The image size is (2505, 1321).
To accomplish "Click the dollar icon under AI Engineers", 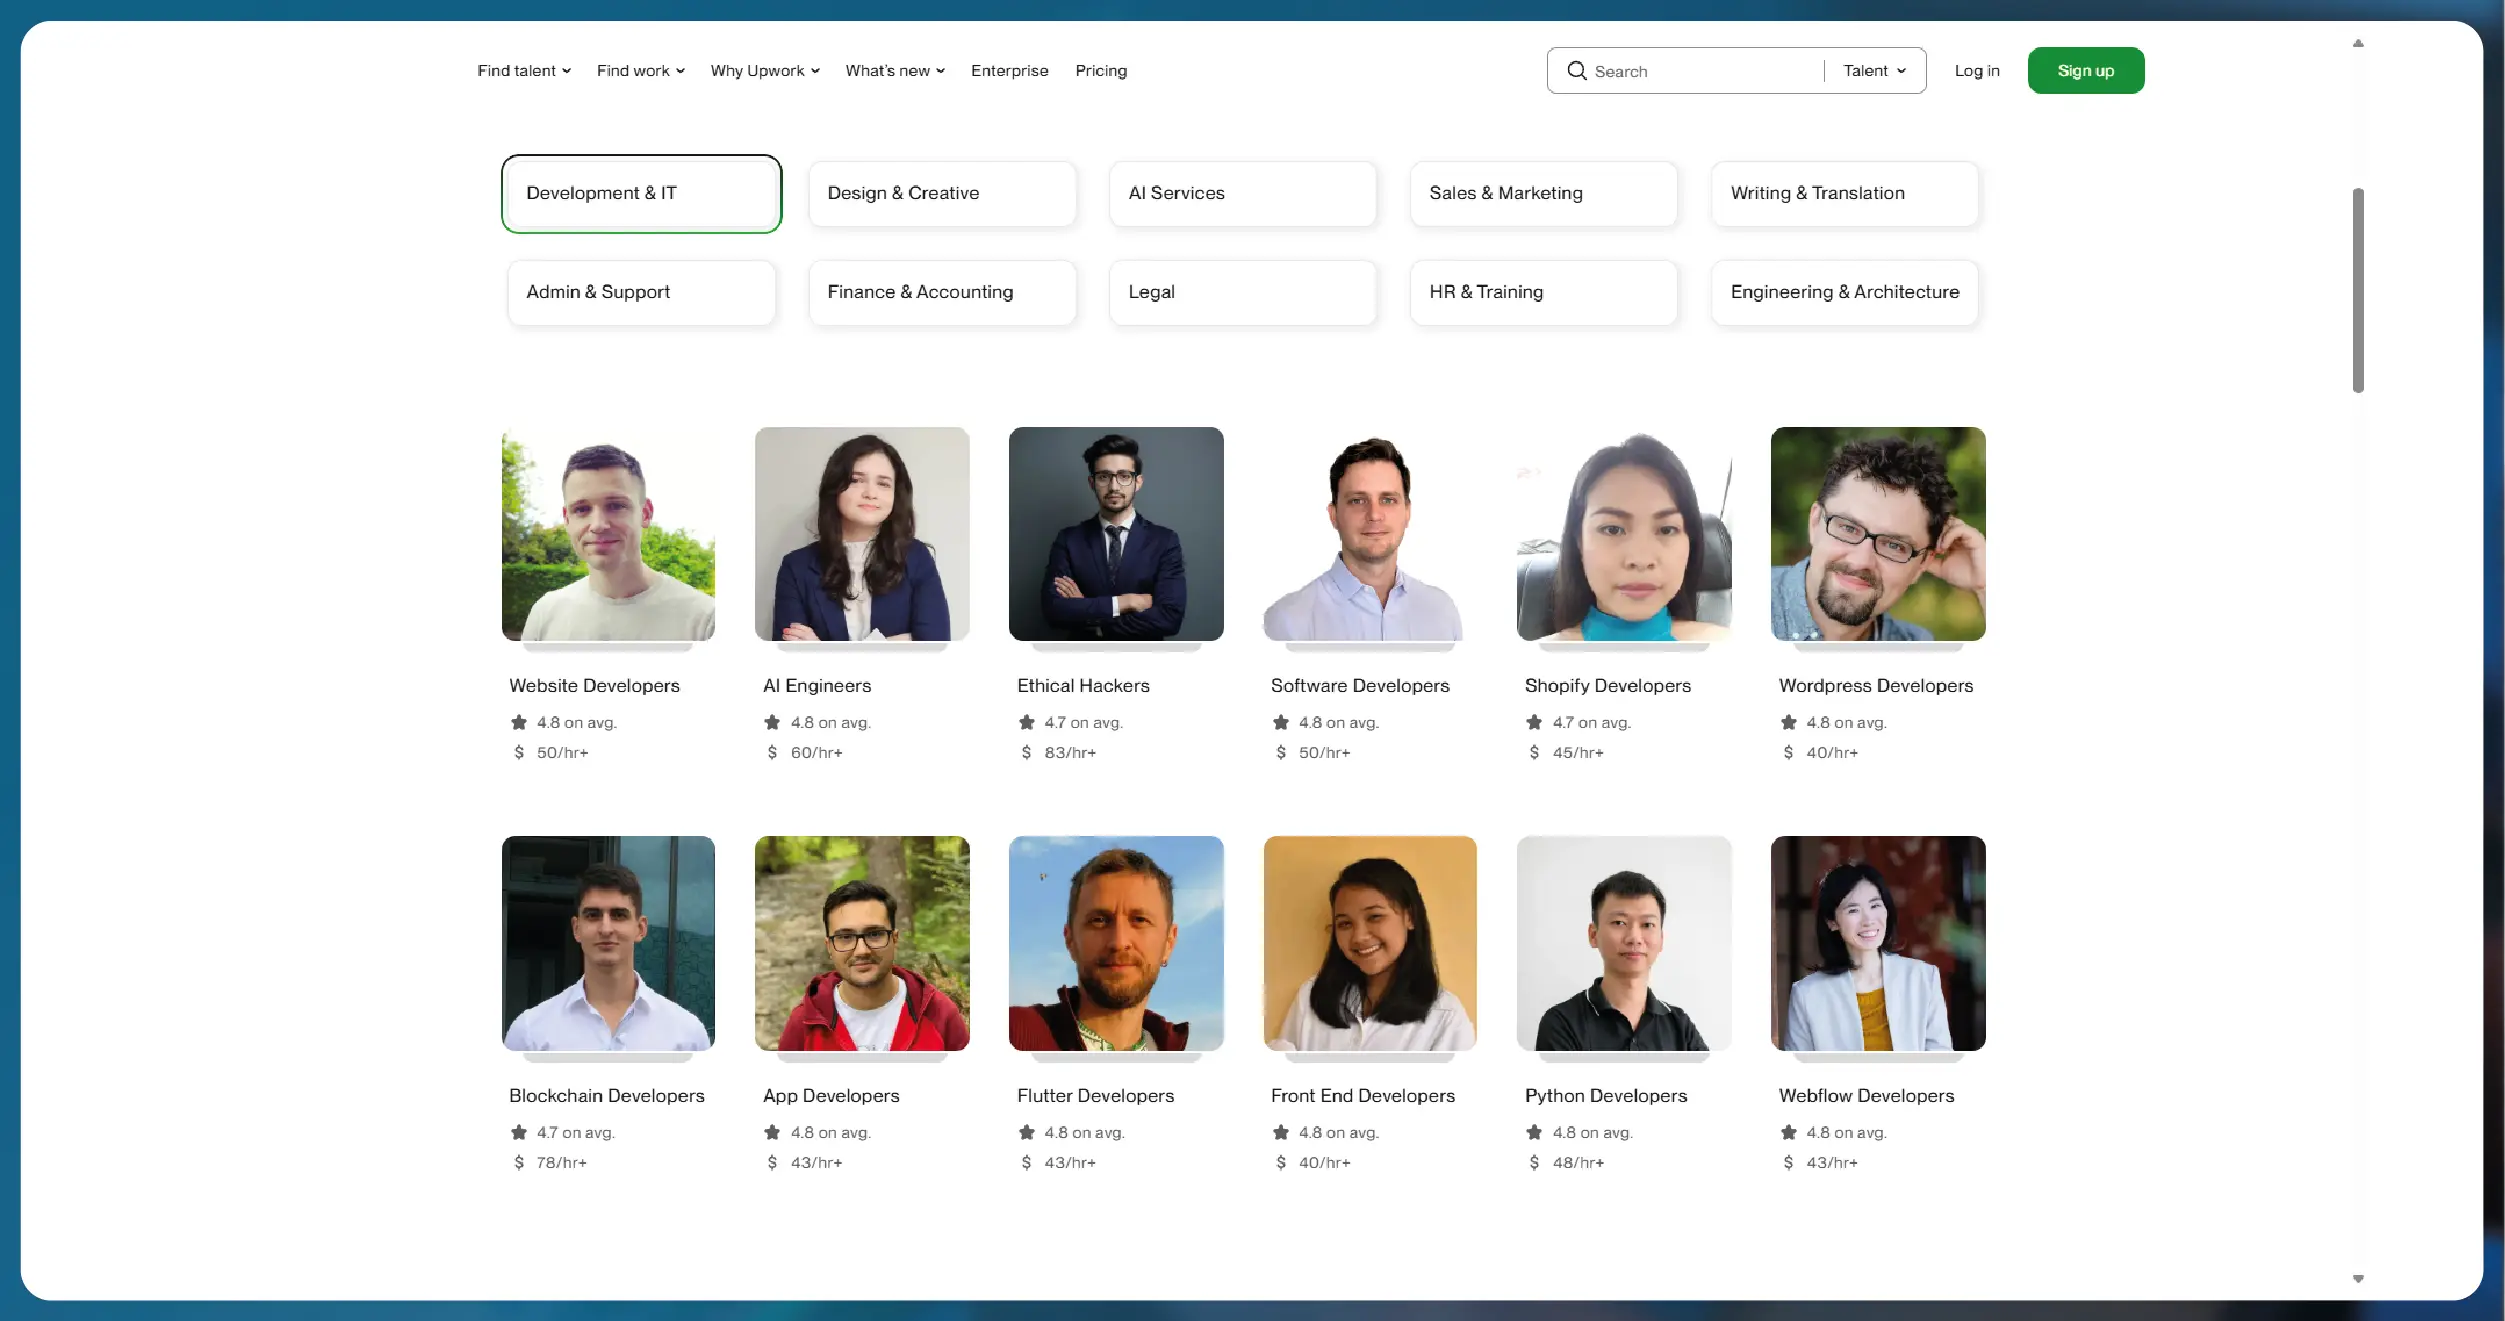I will coord(772,752).
